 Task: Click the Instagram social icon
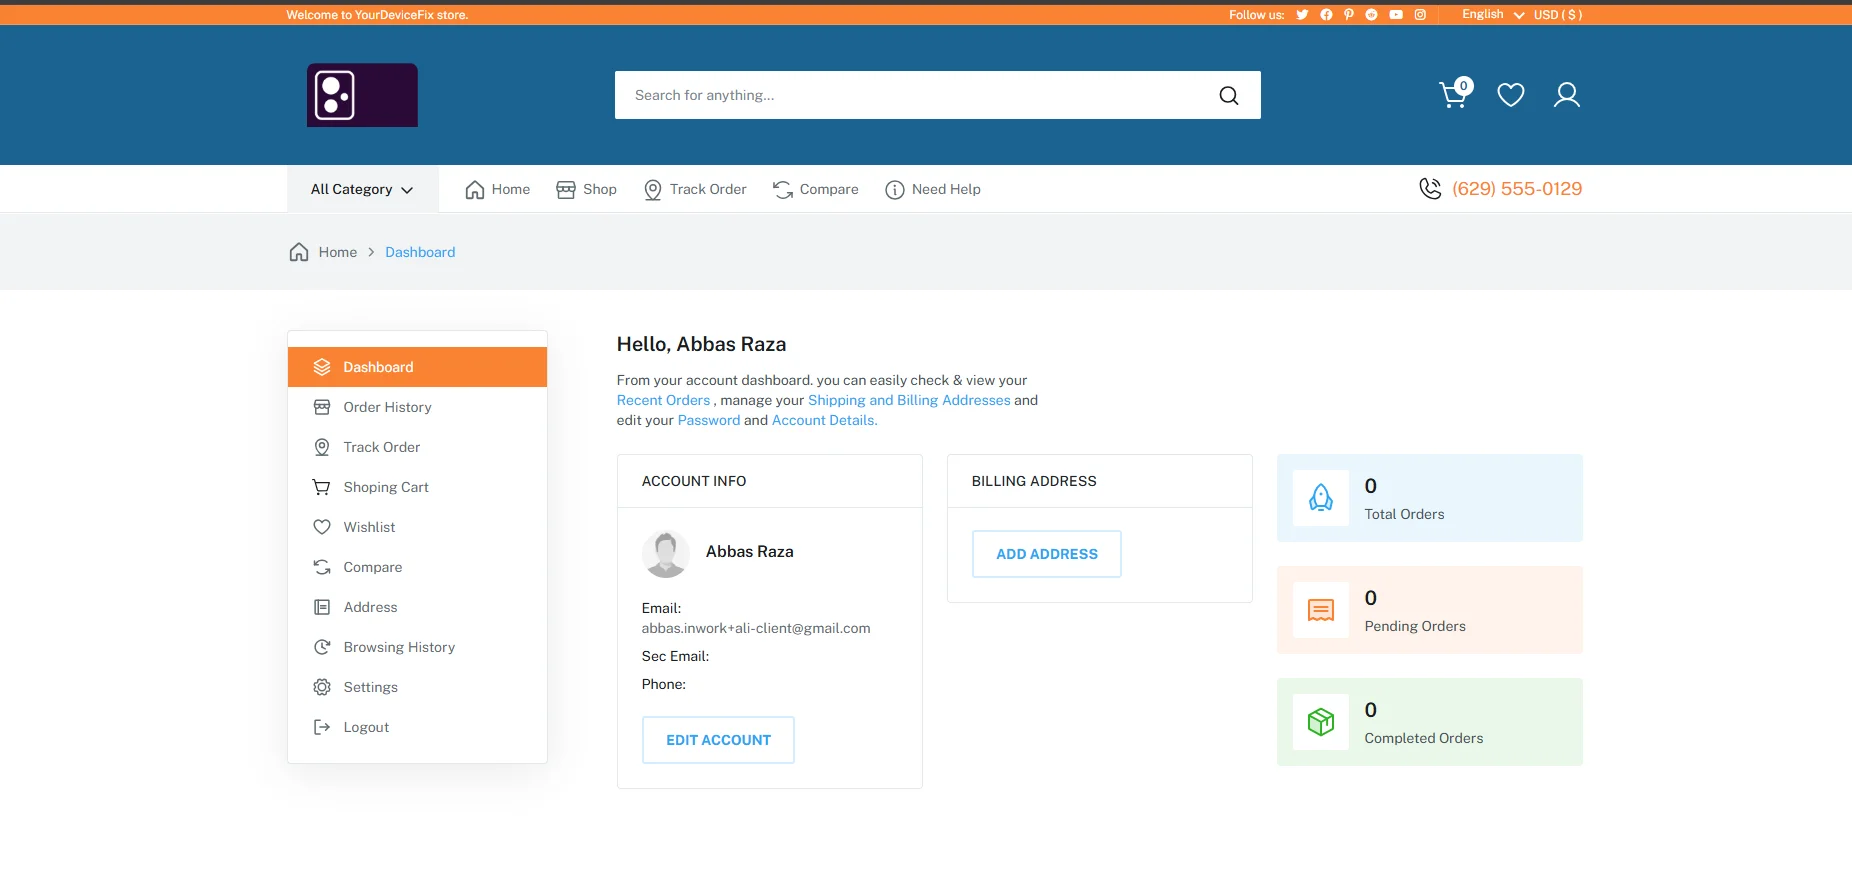coord(1419,15)
